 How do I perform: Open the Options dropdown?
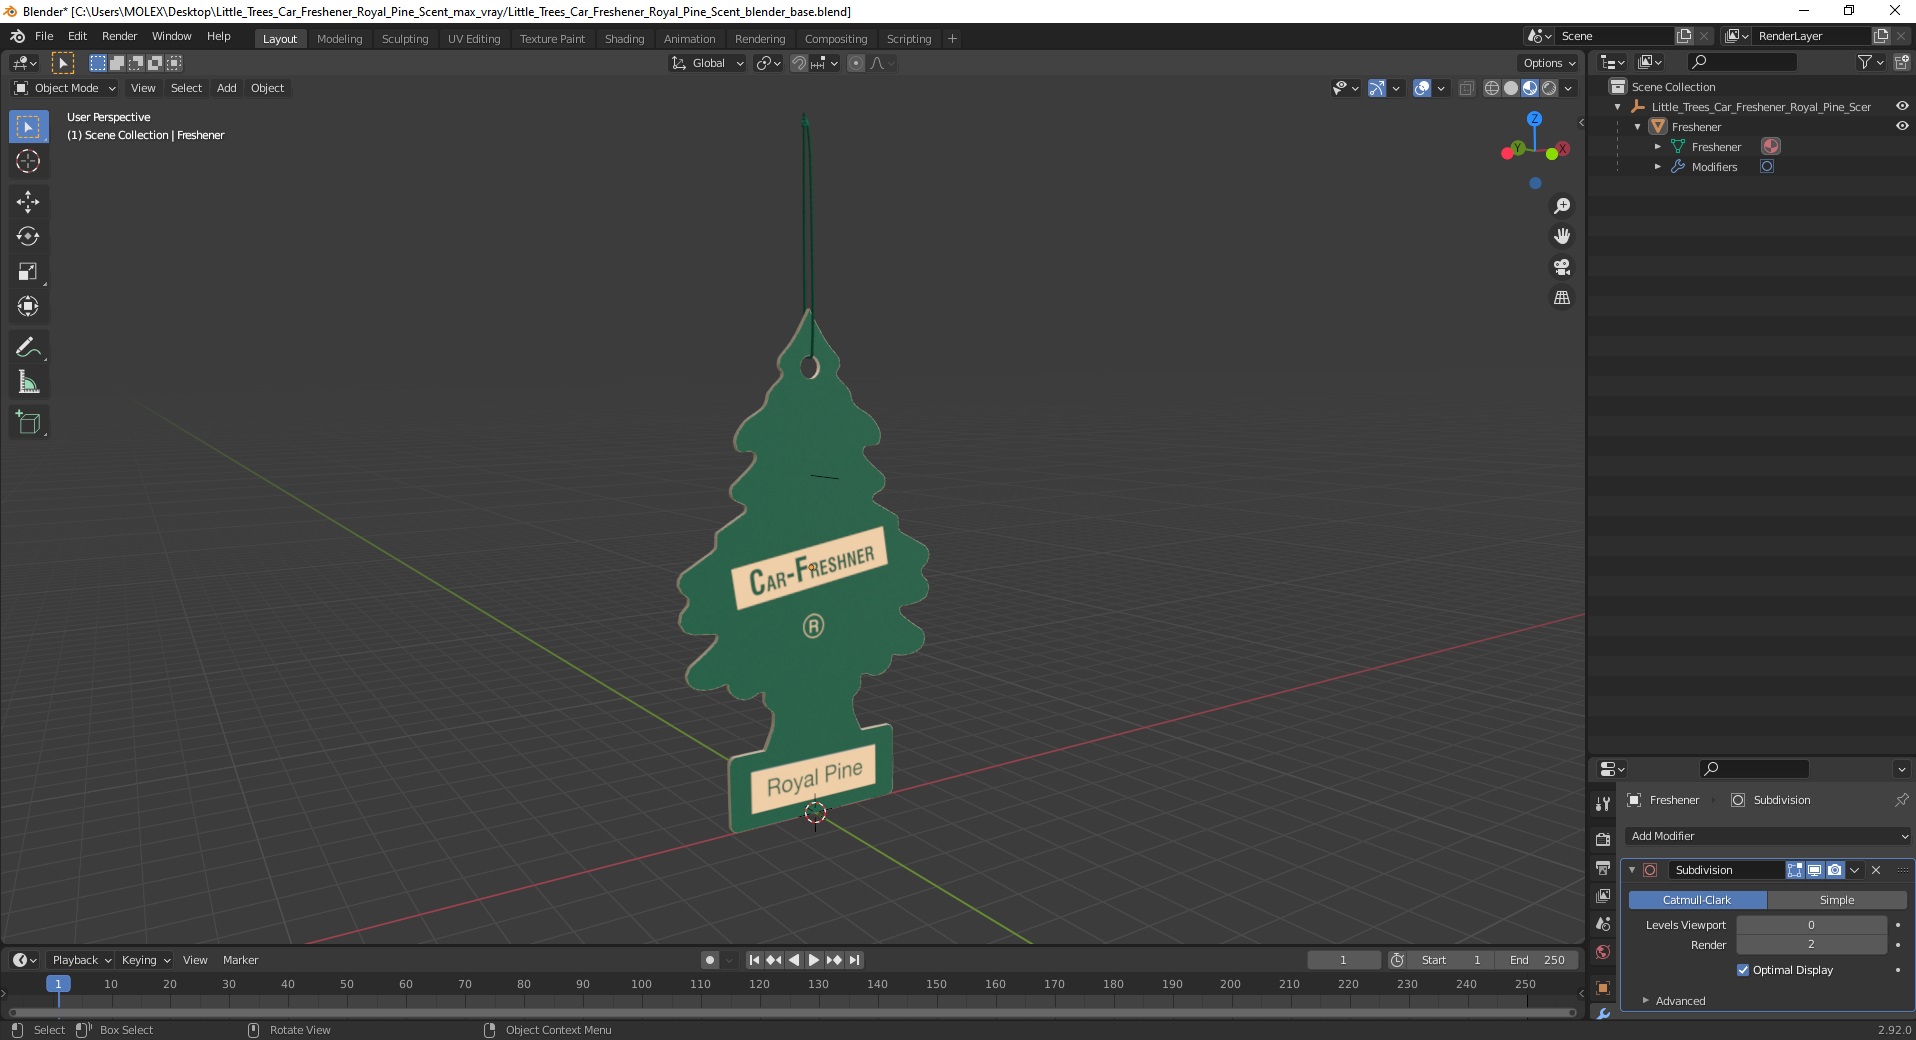1549,63
